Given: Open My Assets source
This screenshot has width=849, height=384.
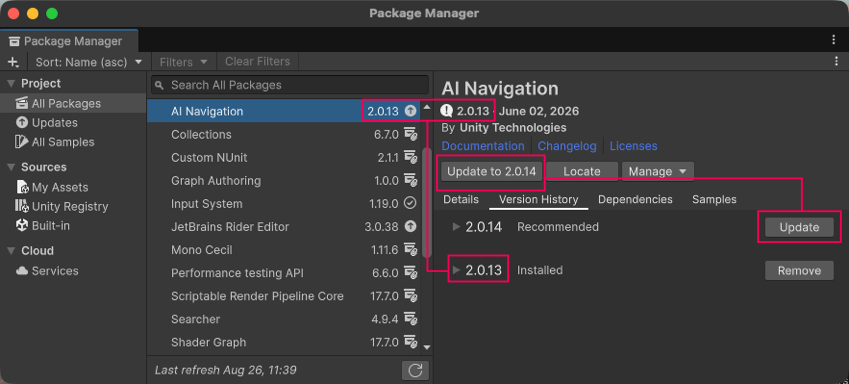Looking at the screenshot, I should point(73,187).
